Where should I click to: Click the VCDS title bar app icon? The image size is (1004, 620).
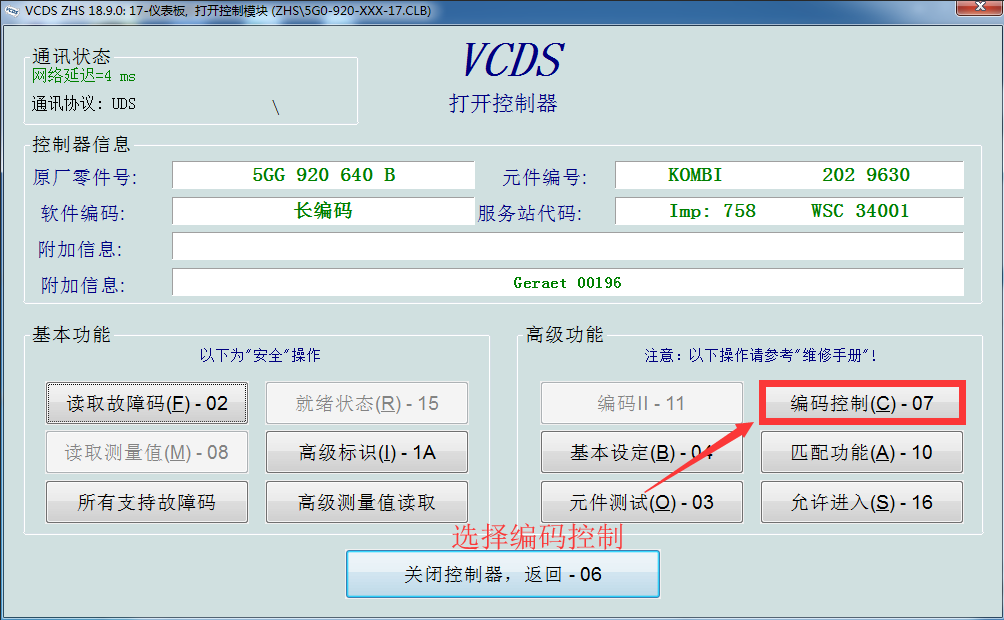12,10
